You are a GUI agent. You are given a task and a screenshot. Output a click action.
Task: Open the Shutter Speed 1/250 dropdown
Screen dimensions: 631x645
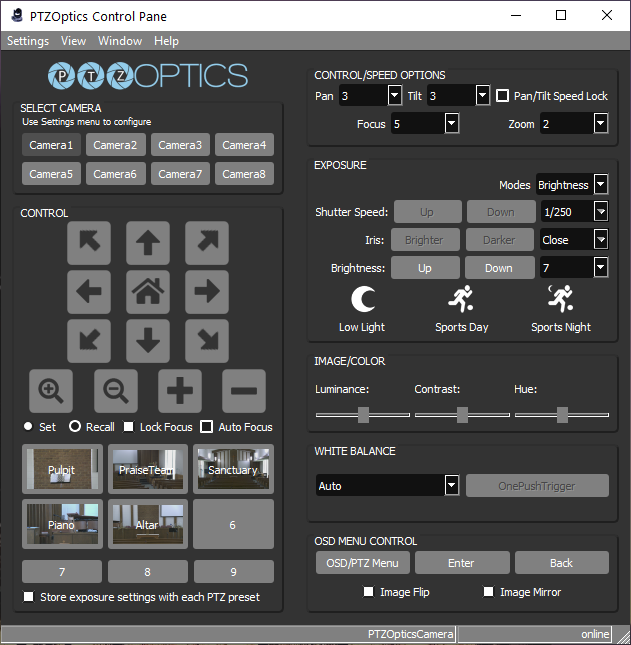coord(601,211)
